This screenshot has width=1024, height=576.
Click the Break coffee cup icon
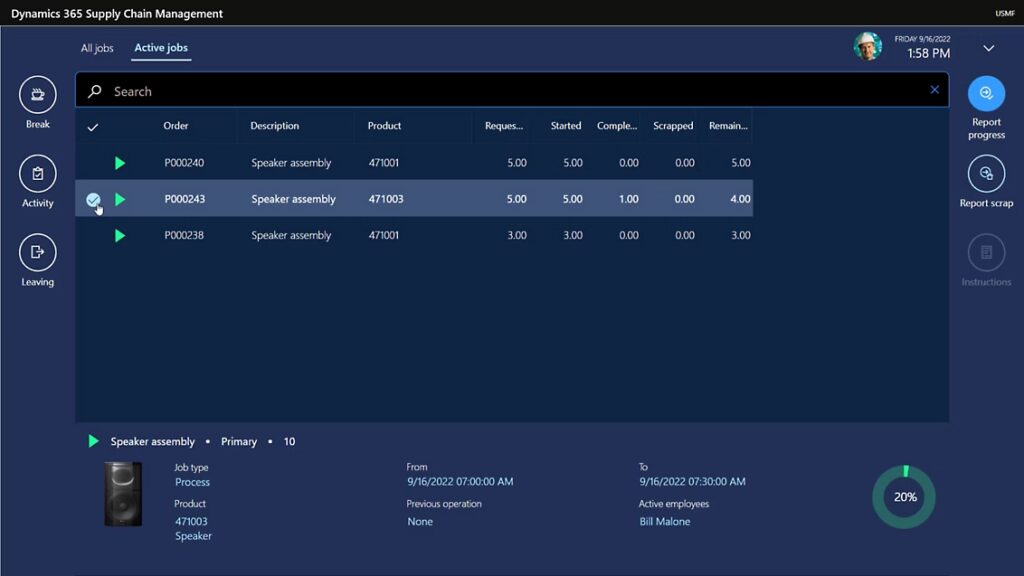tap(38, 95)
